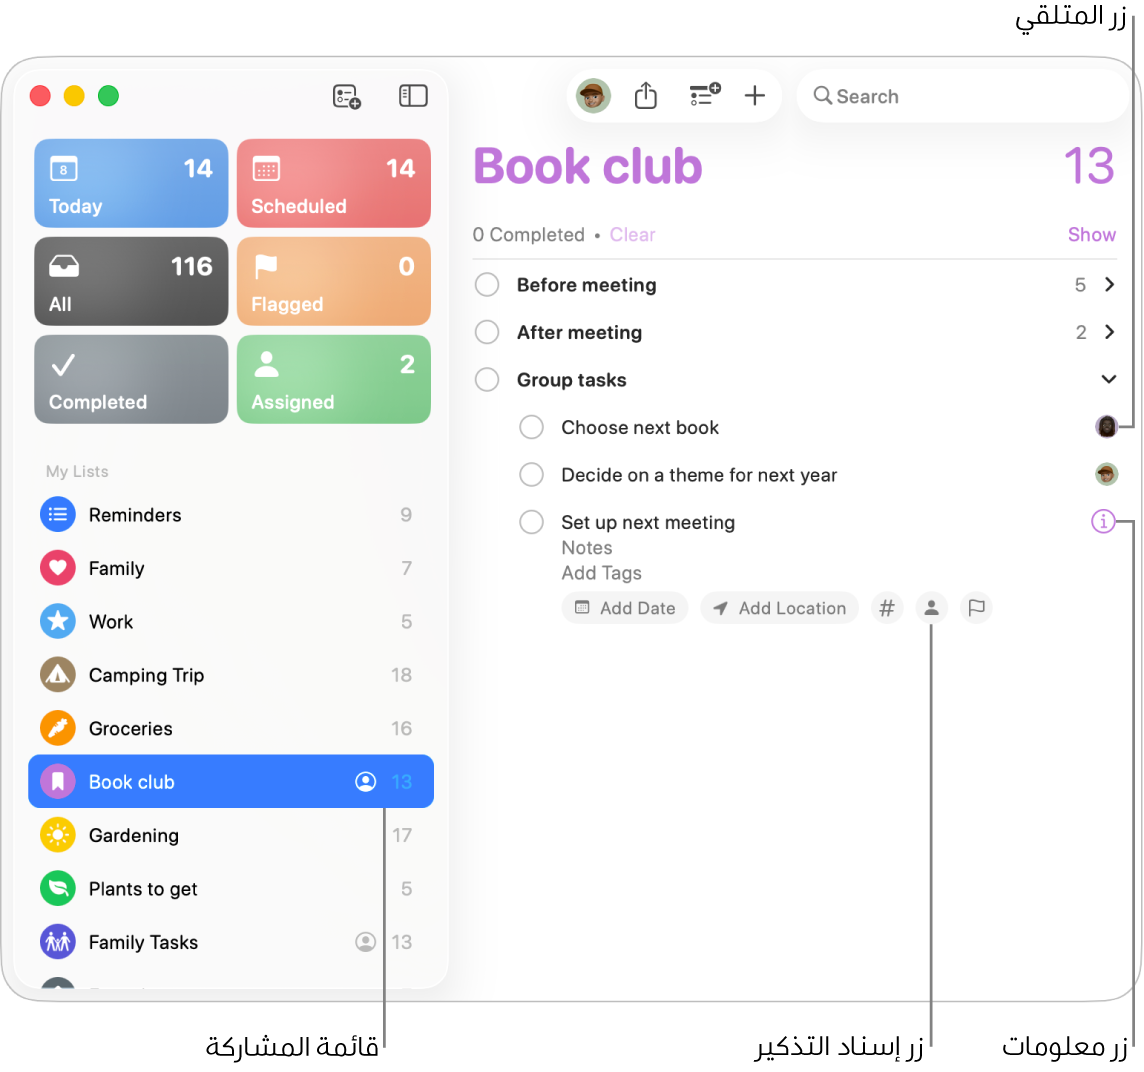1144x1072 pixels.
Task: Click the Plants to get leaf icon
Action: coord(58,889)
